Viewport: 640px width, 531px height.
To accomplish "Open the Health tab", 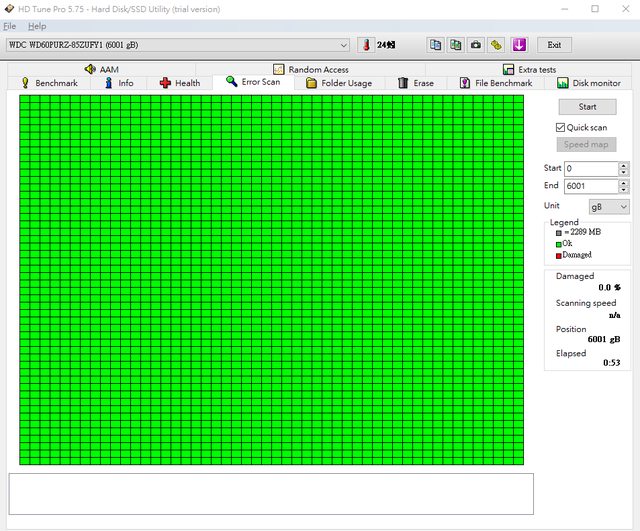I will pos(179,83).
